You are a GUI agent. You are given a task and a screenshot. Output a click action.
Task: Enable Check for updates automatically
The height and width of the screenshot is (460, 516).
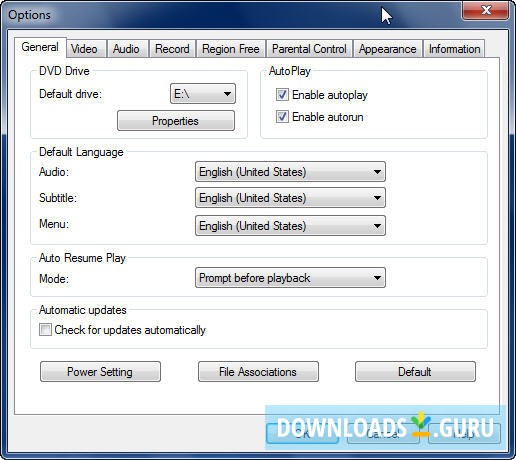pos(45,330)
